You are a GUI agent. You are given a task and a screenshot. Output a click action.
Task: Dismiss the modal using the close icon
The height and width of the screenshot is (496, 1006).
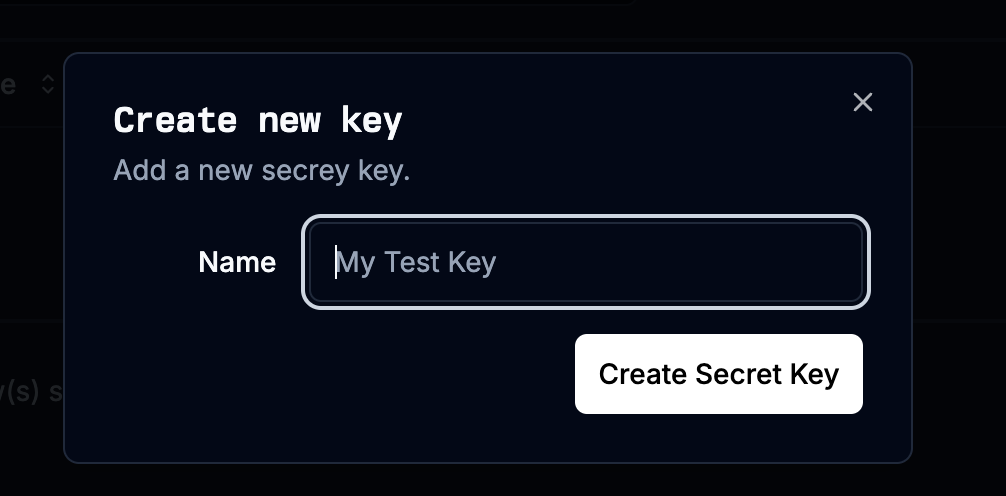coord(862,102)
